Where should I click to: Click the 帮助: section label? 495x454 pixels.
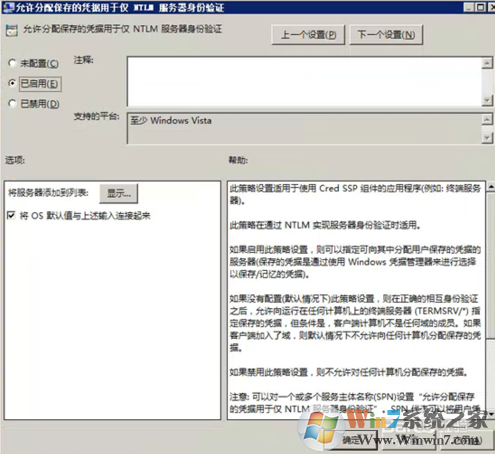pos(238,160)
